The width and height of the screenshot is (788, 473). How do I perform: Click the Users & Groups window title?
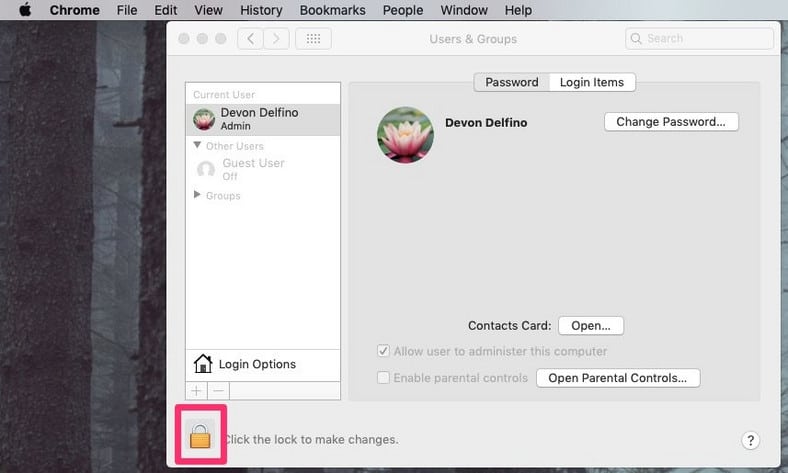[x=473, y=39]
